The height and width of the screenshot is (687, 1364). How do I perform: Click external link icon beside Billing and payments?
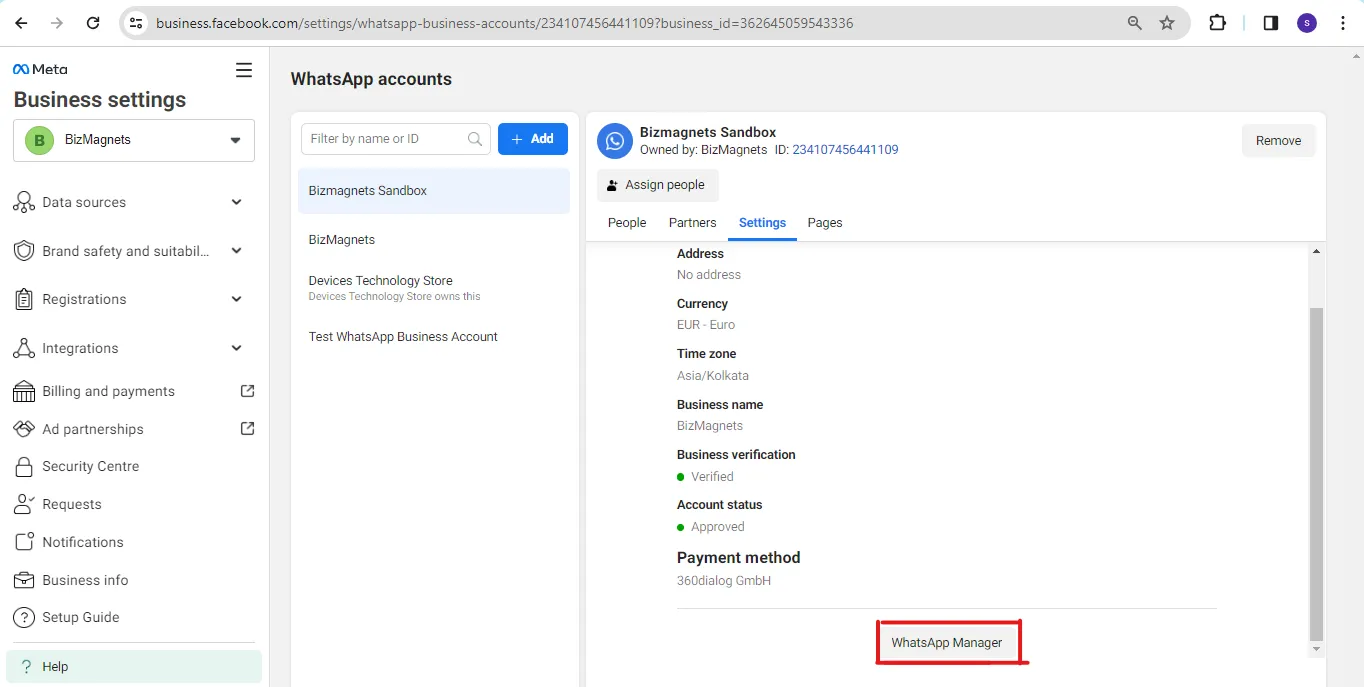pos(248,391)
